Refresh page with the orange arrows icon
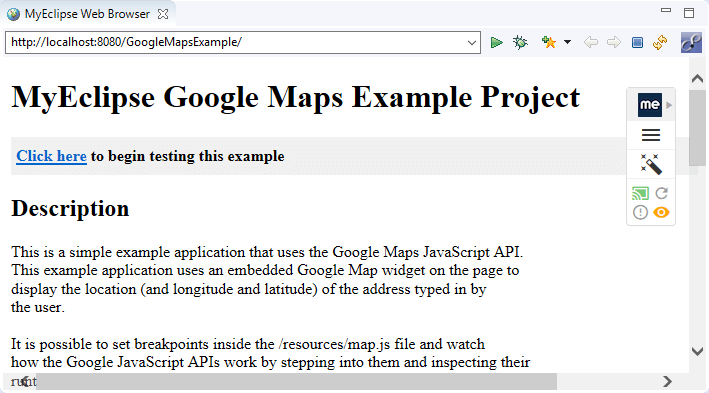This screenshot has width=709, height=393. [x=660, y=43]
